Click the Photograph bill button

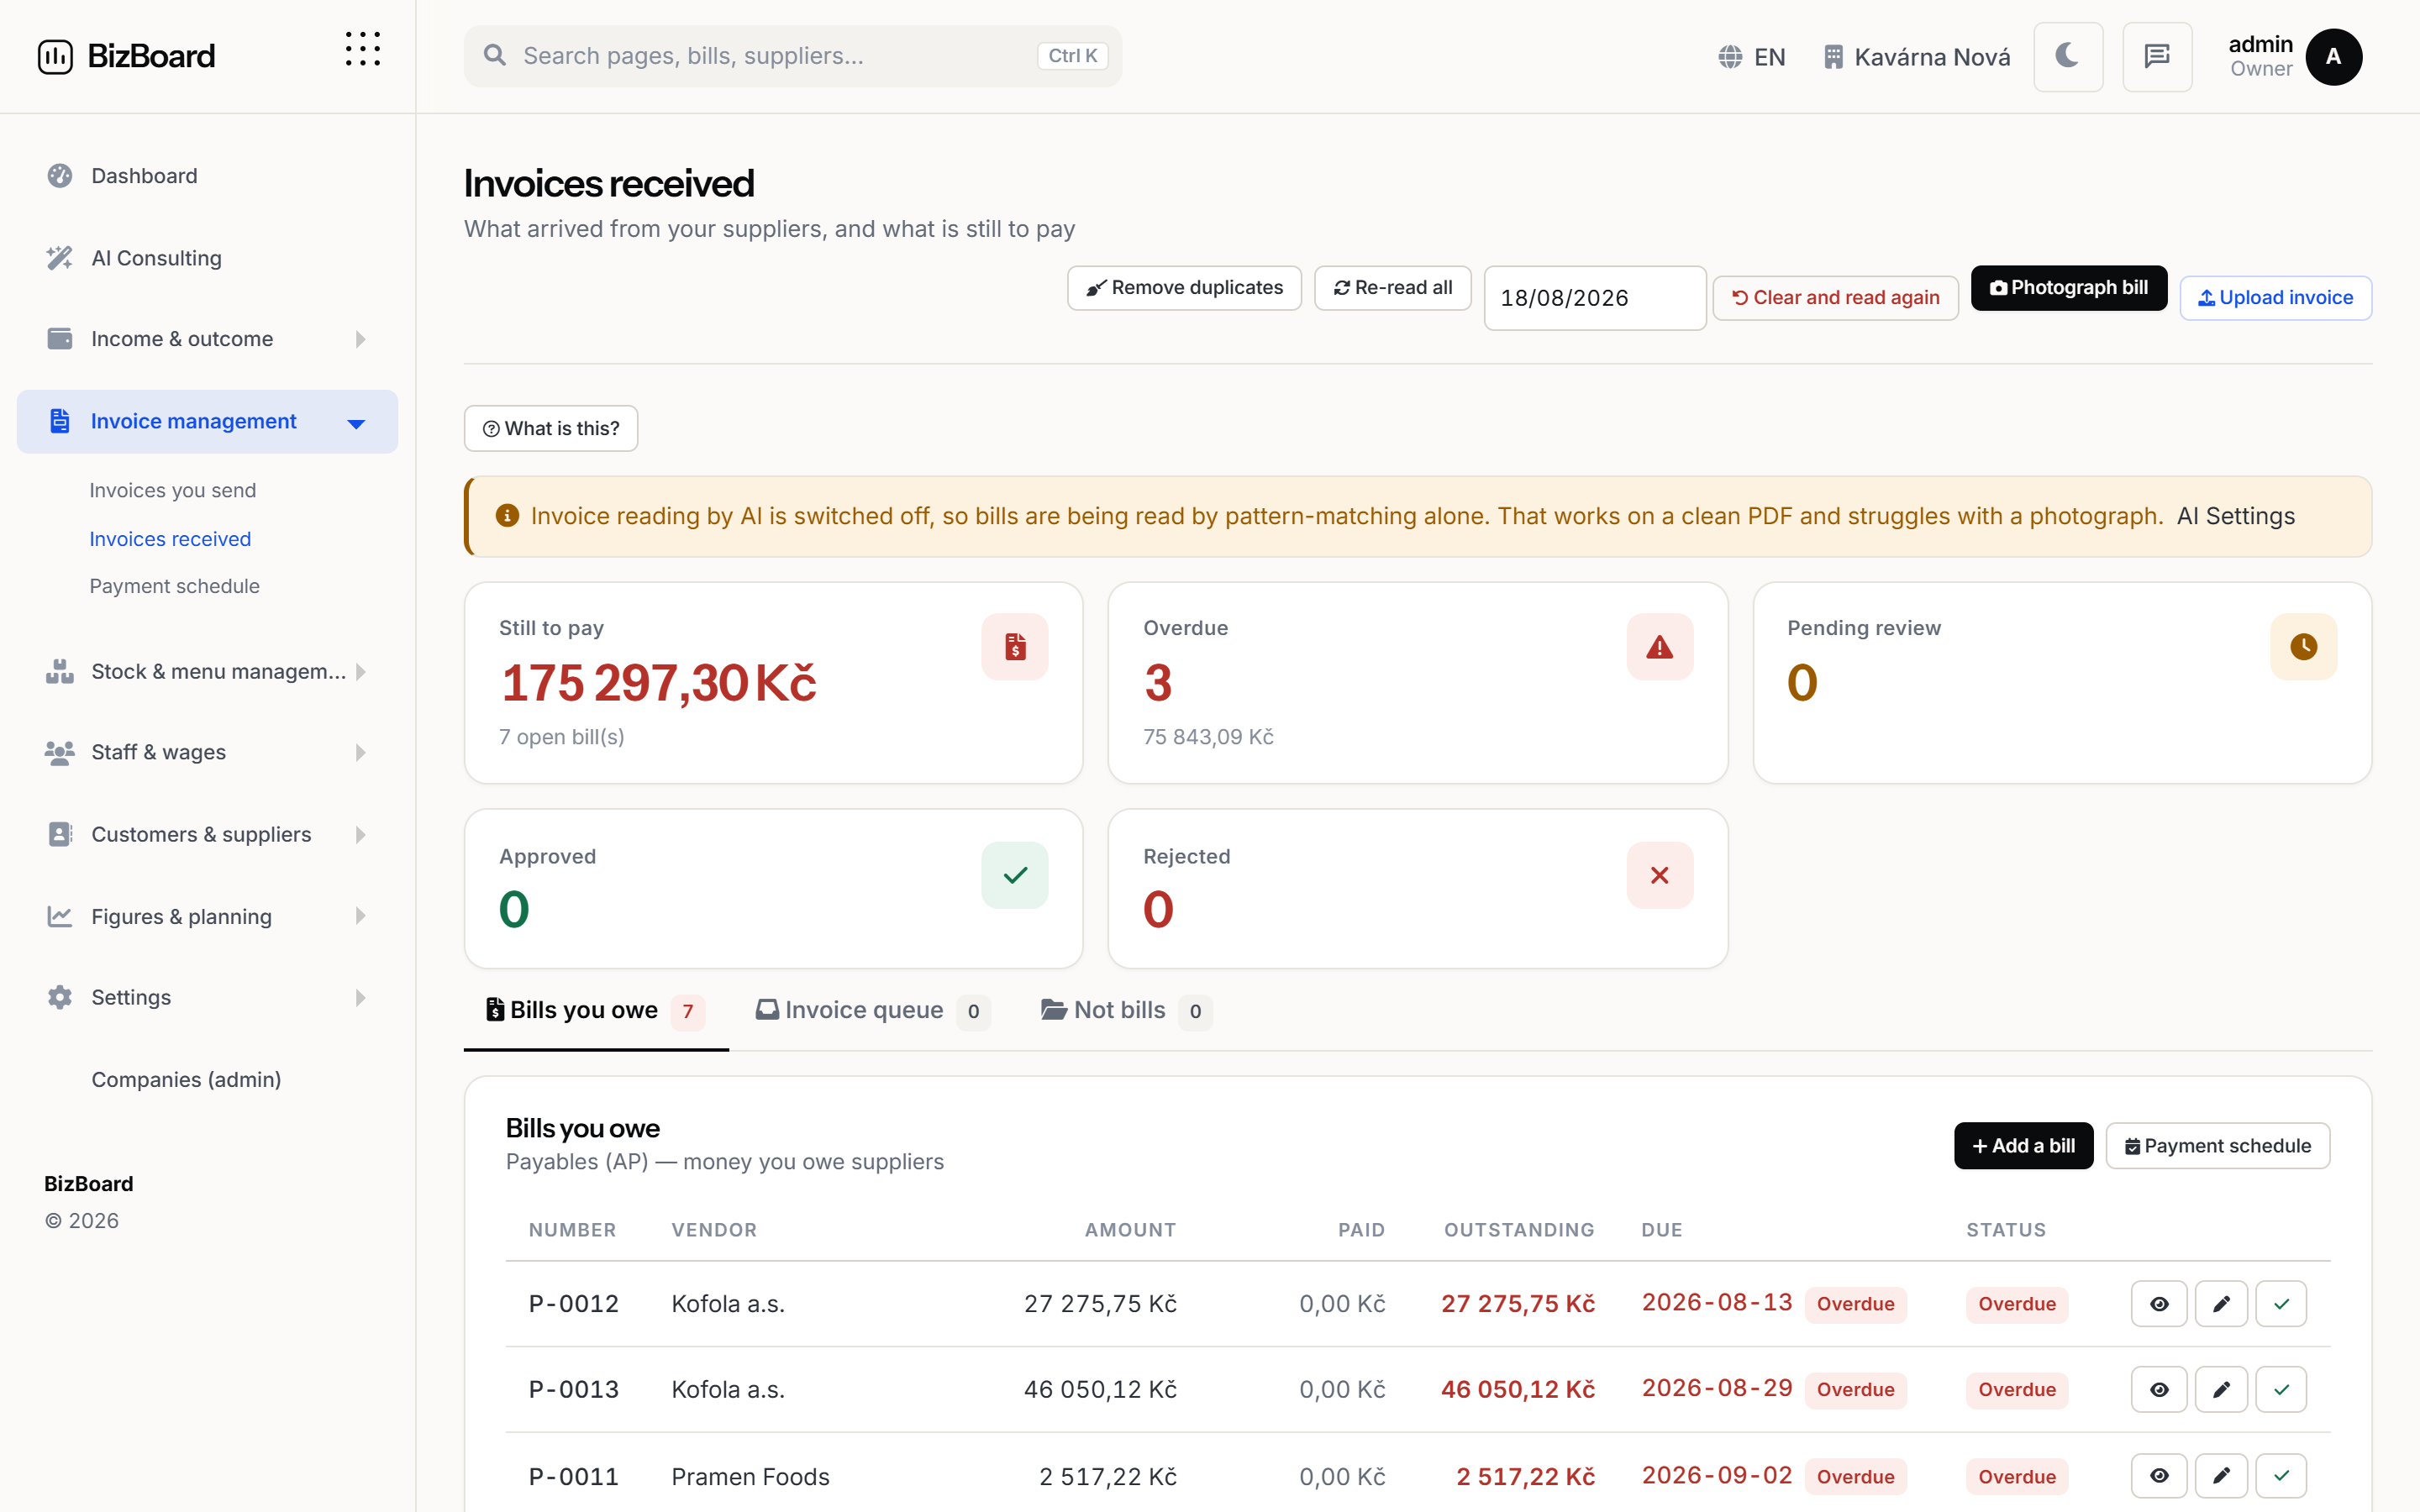2068,288
